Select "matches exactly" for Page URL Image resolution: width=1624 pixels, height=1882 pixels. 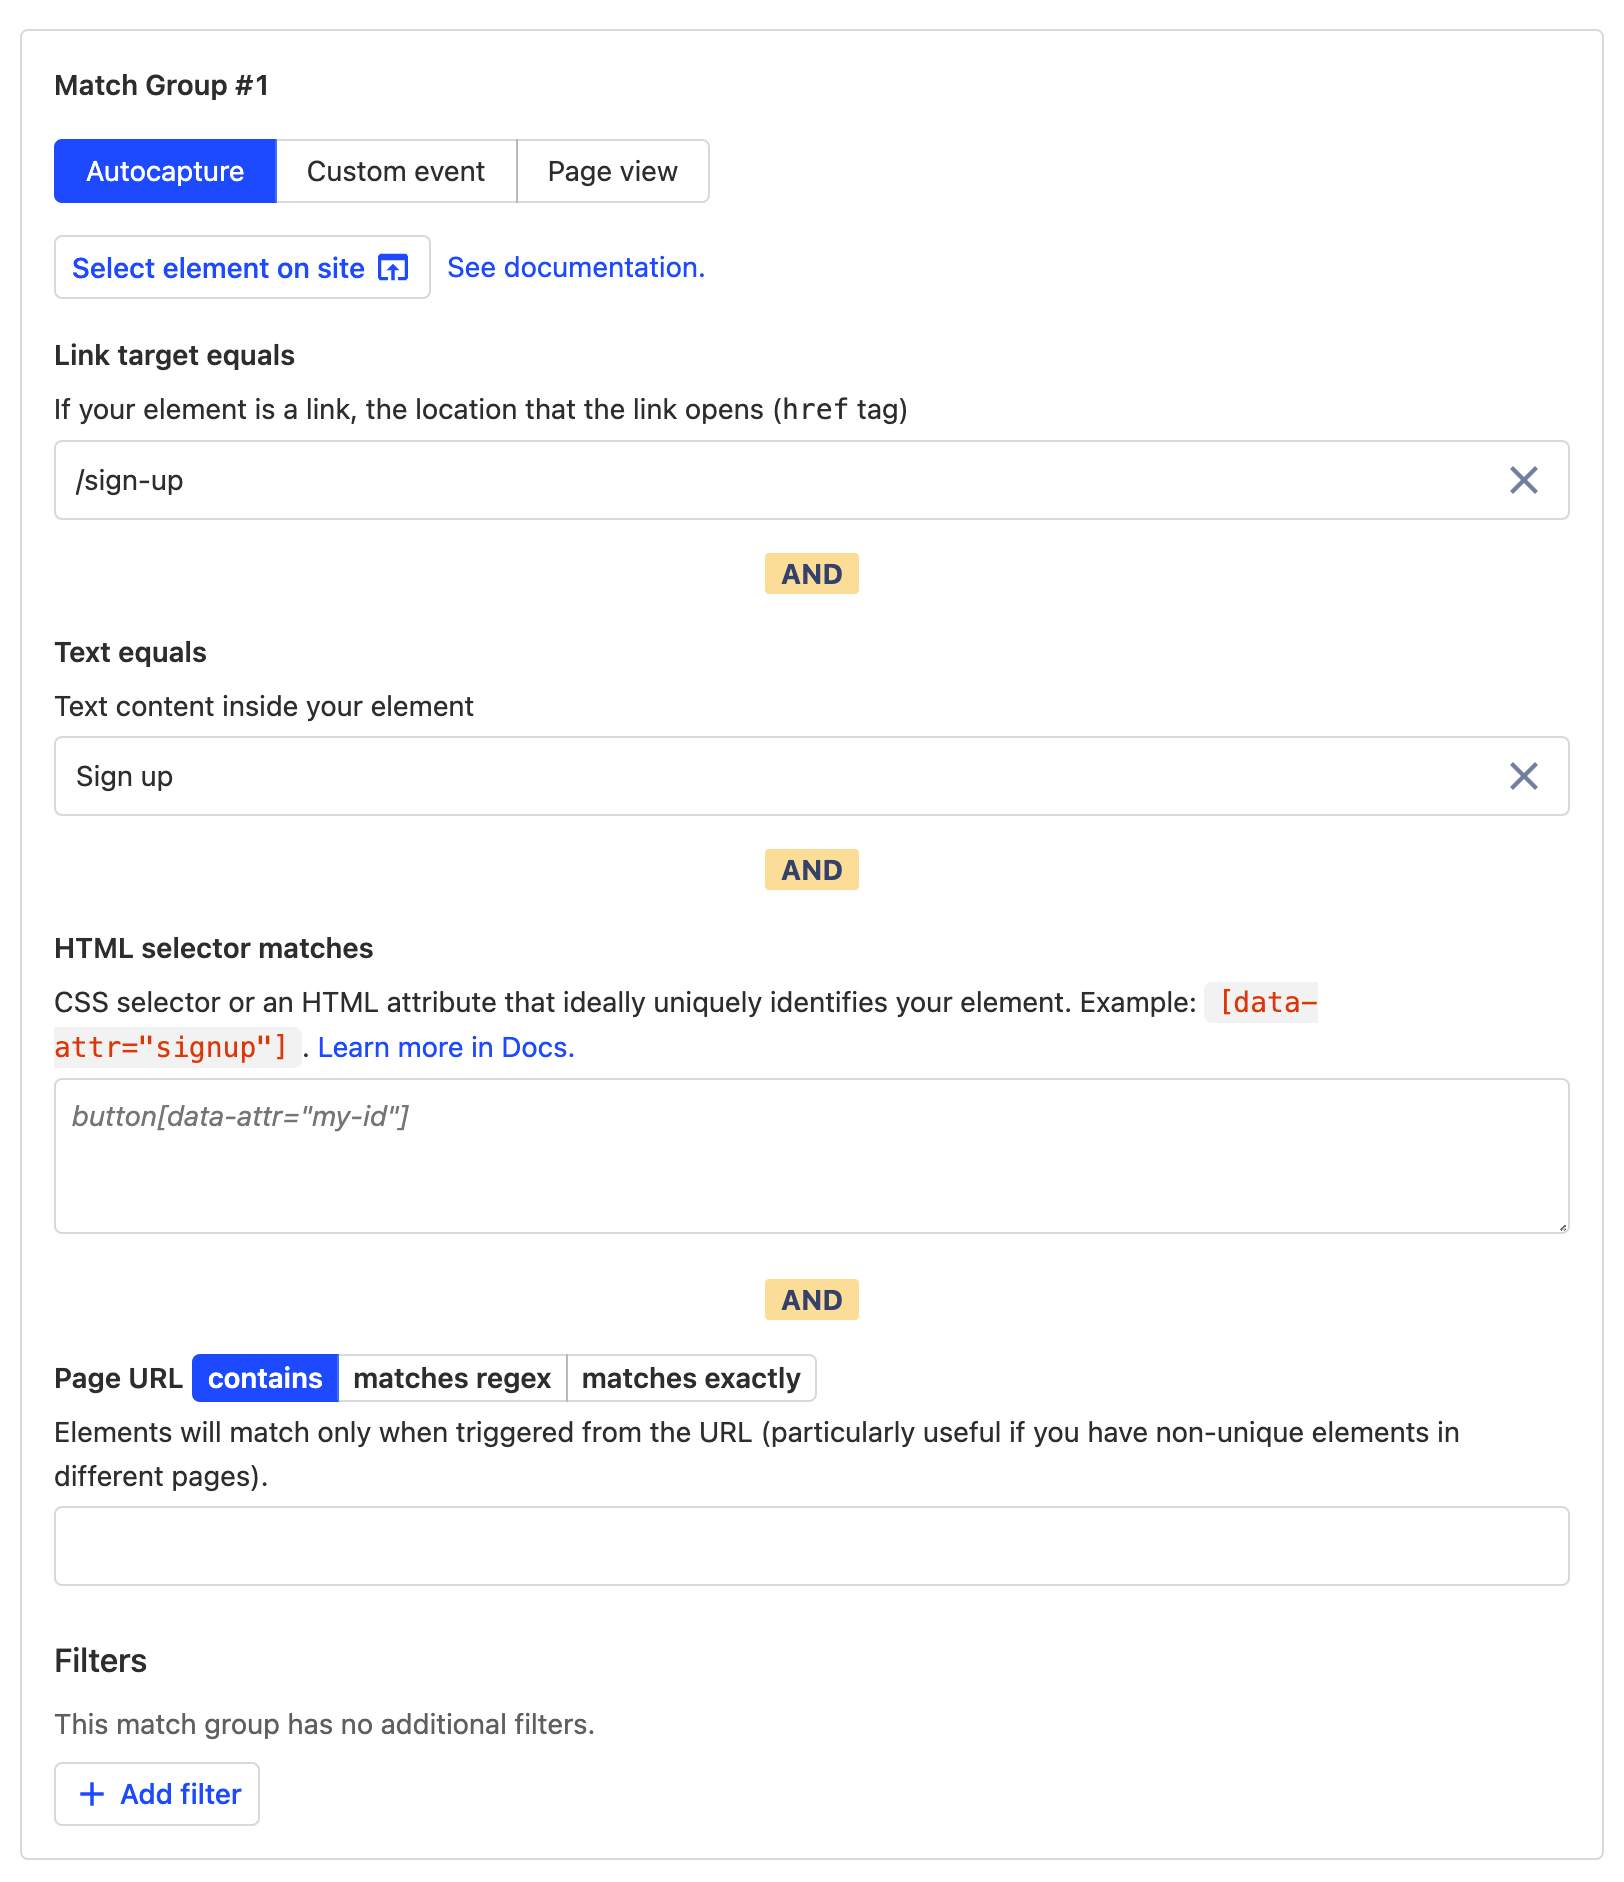691,1378
